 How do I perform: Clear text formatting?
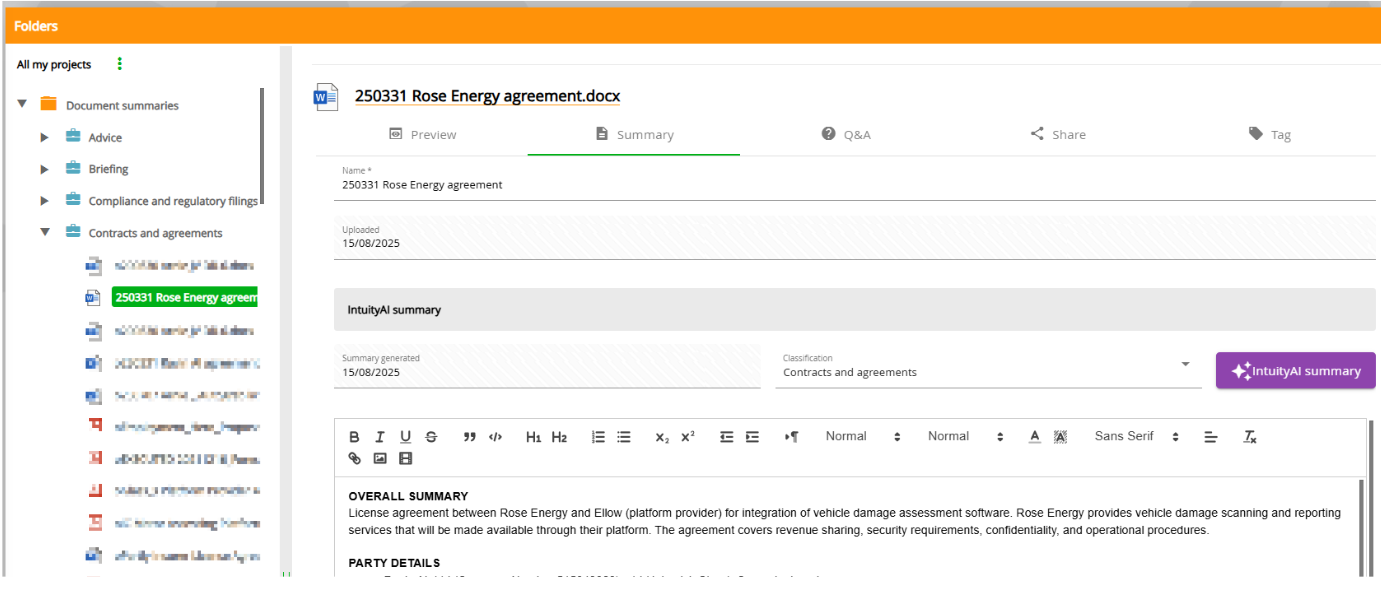tap(1250, 437)
